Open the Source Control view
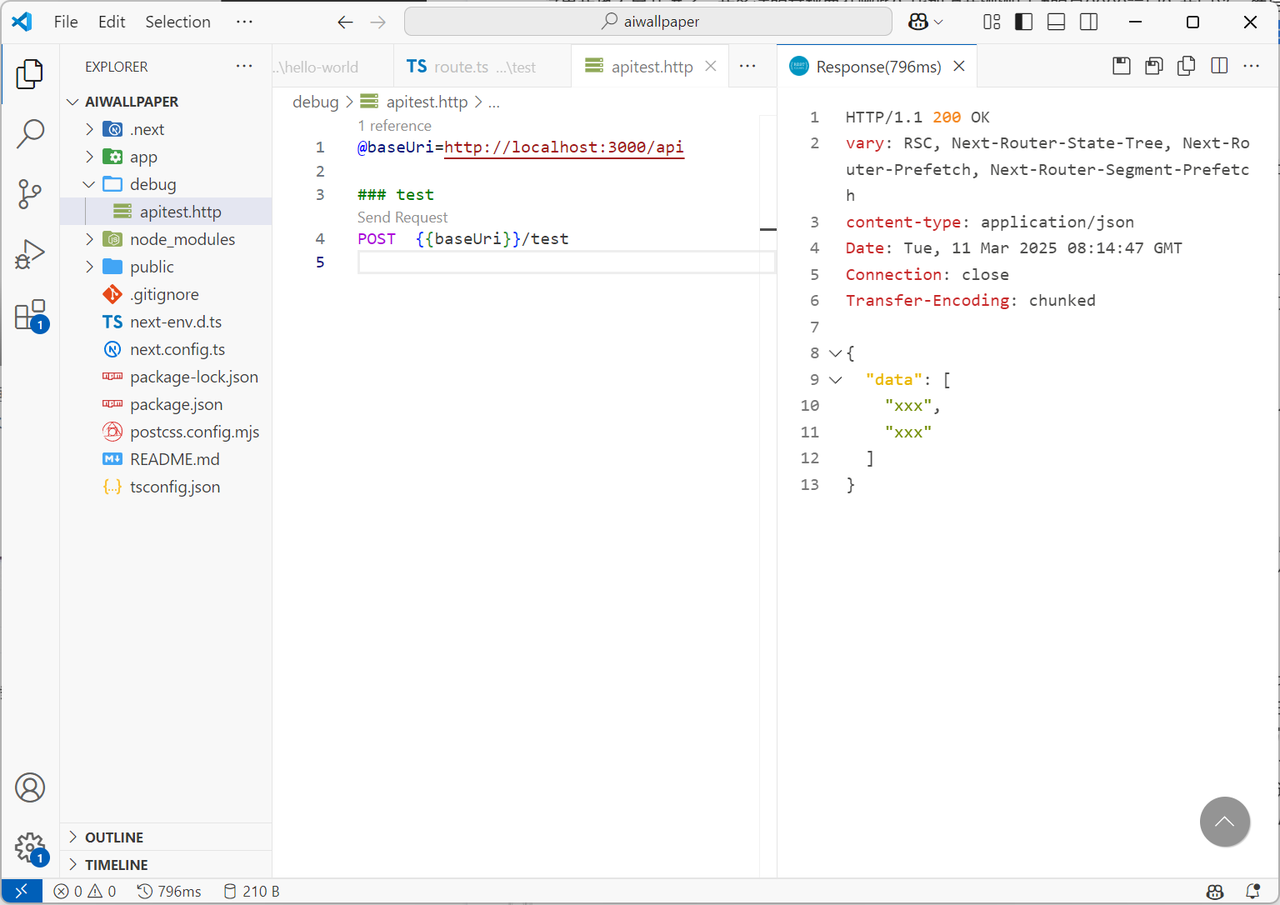 pyautogui.click(x=30, y=194)
